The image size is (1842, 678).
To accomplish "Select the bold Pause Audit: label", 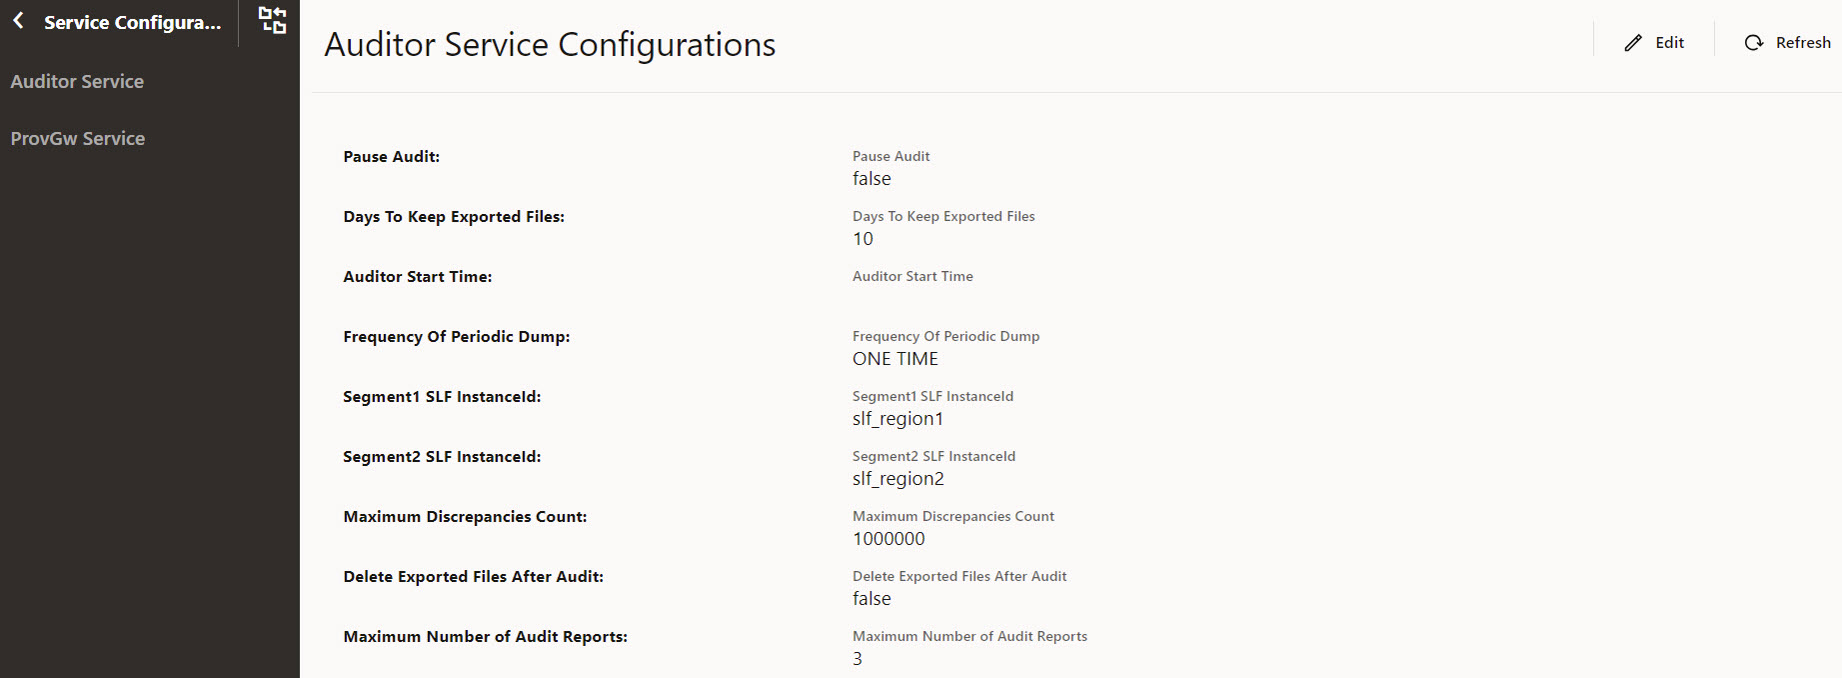I will click(391, 157).
